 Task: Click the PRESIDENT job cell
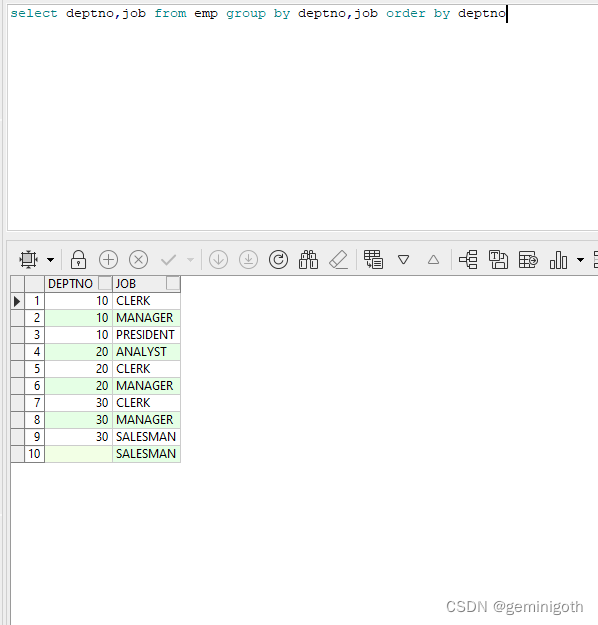pyautogui.click(x=146, y=335)
